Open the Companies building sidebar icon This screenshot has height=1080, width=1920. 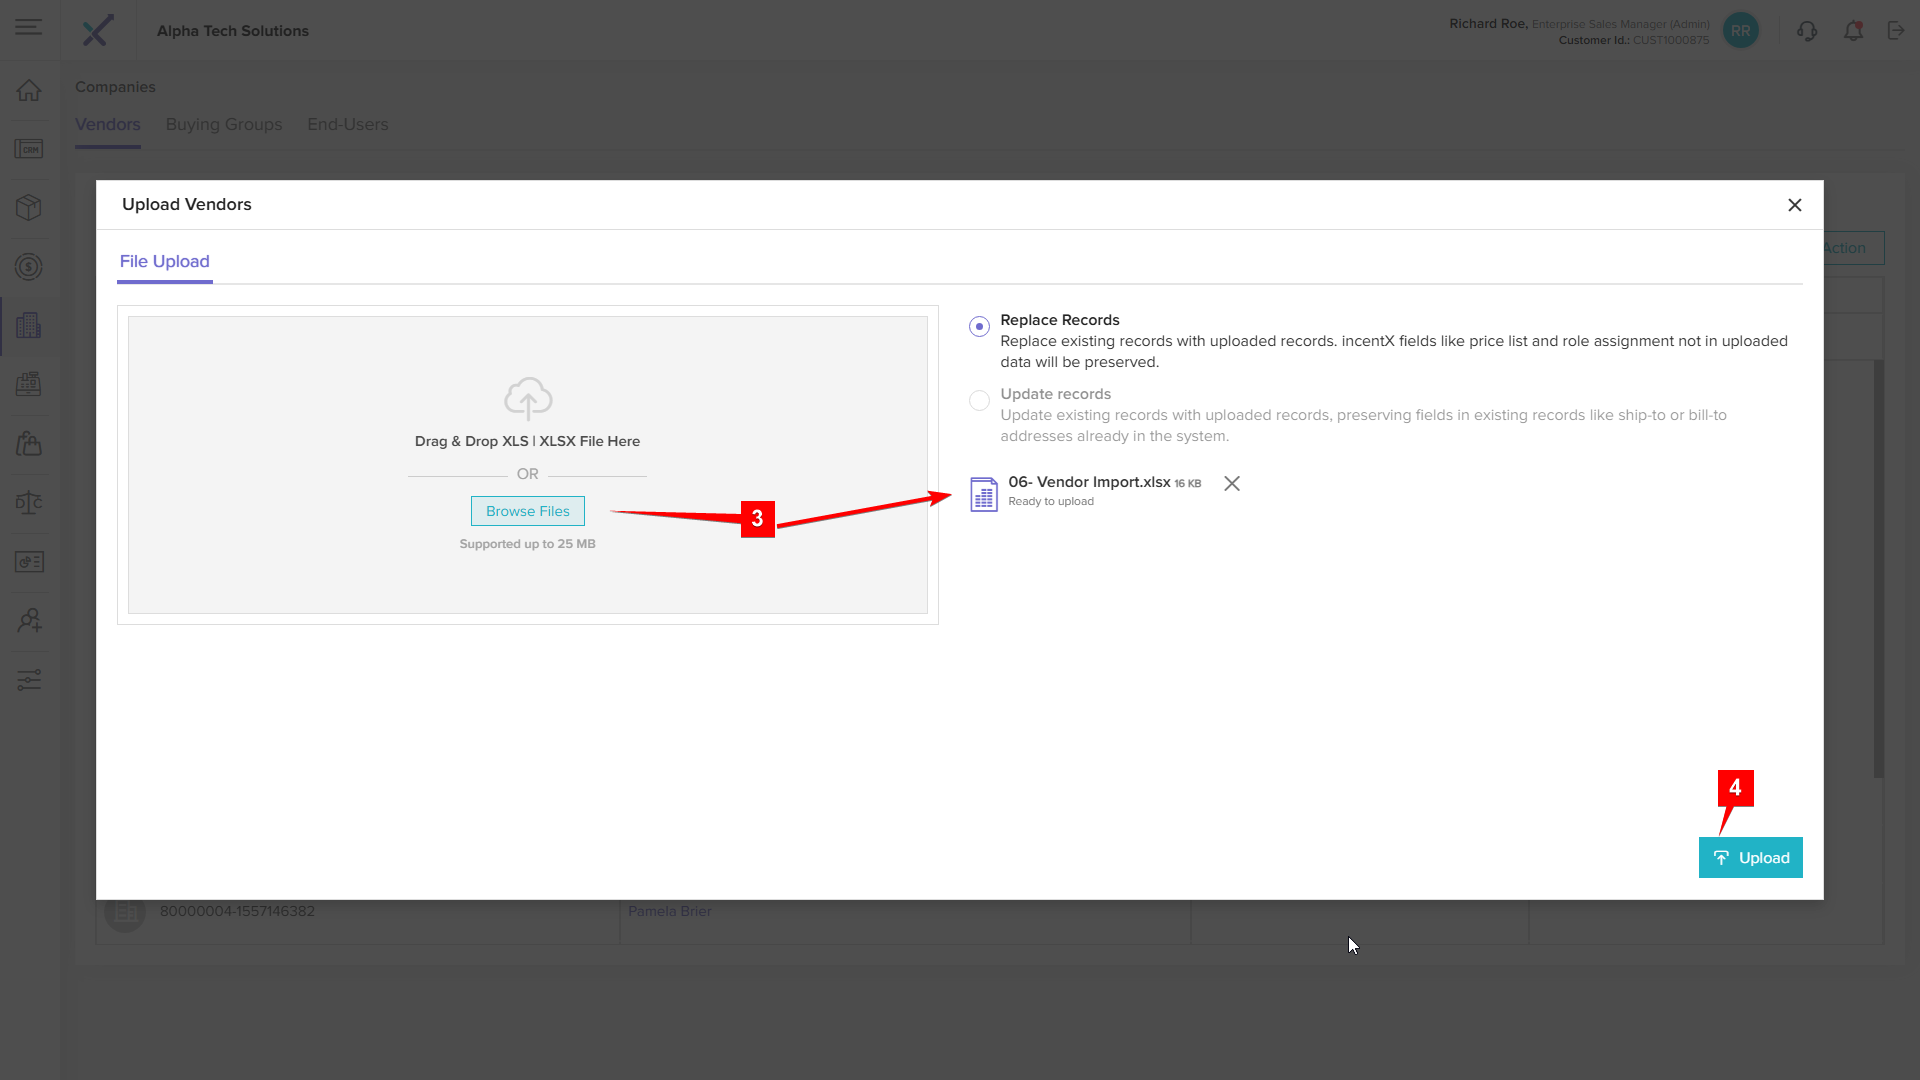(29, 325)
